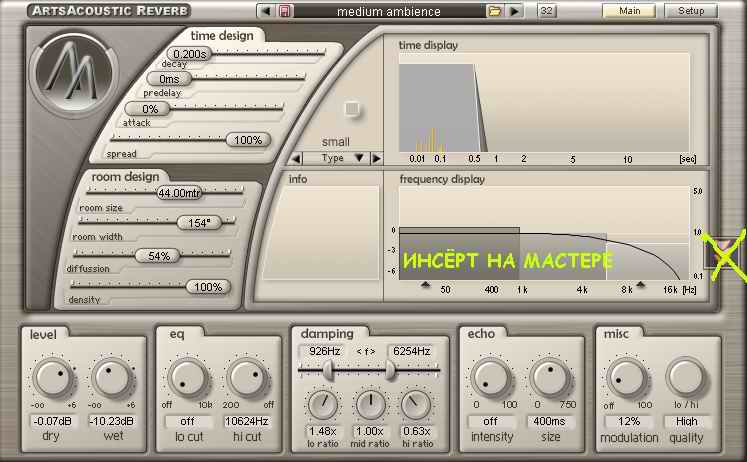Viewport: 747px width, 462px height.
Task: Click the lo ratio knob
Action: pos(323,405)
